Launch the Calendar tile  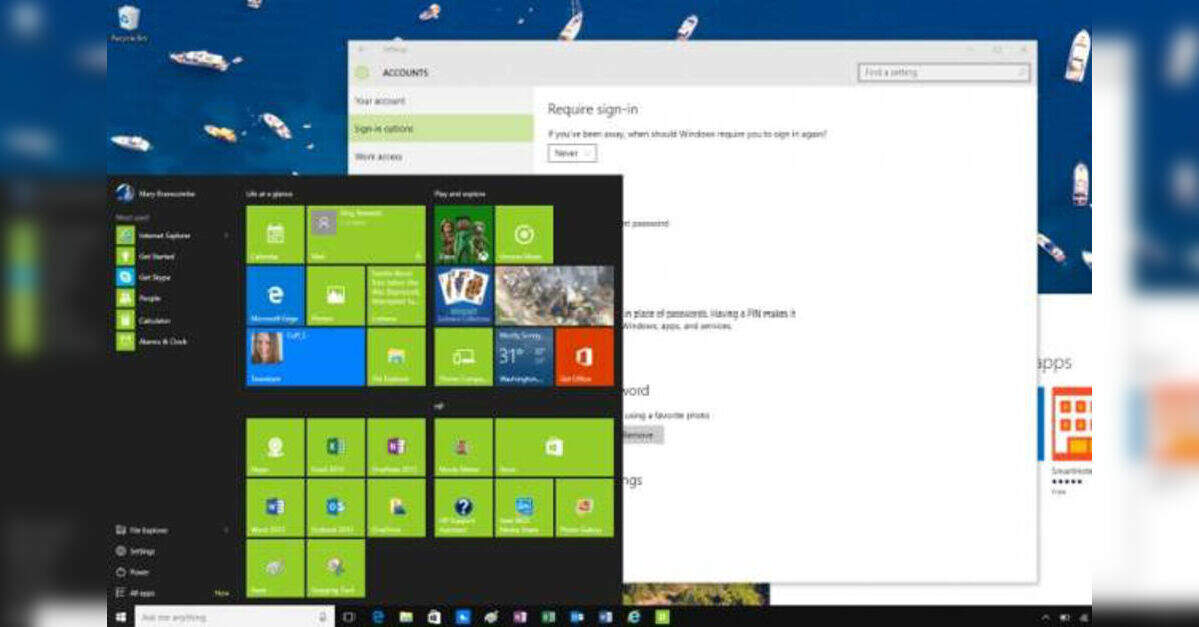tap(275, 235)
